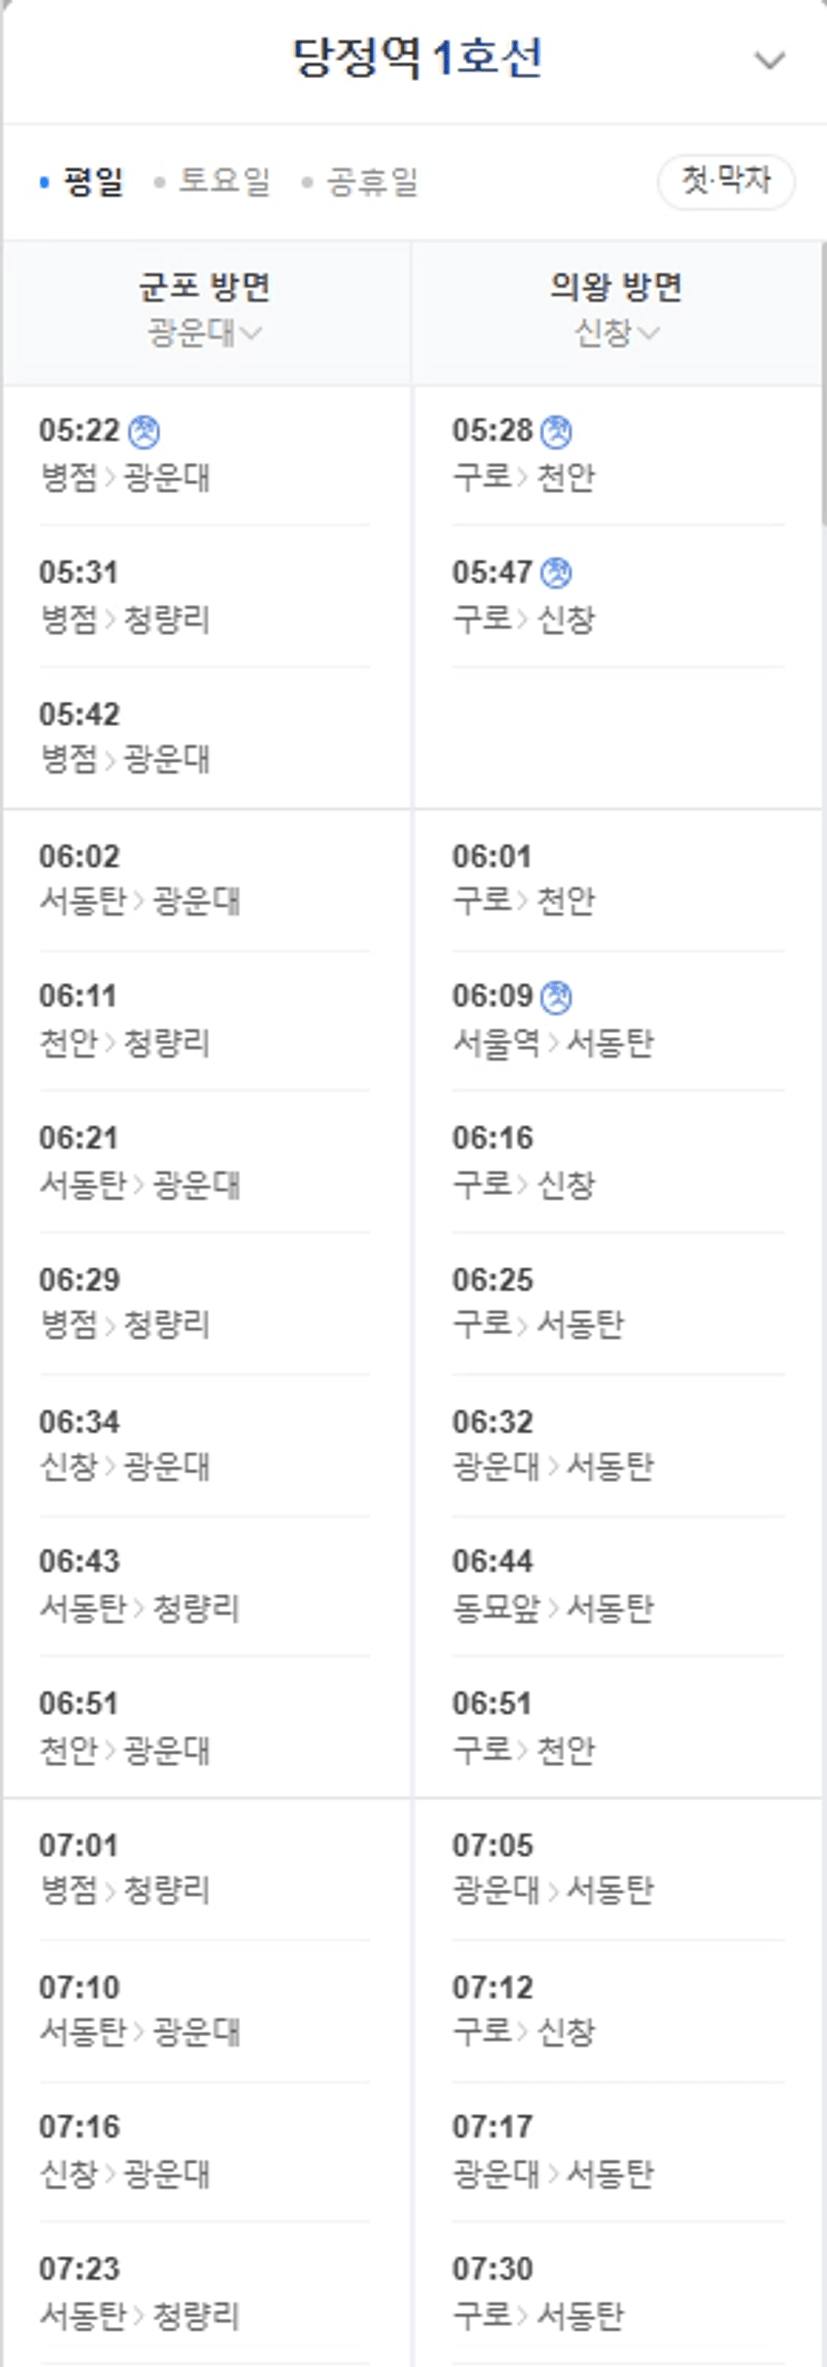Click the first-train icon beside 05:22
Image resolution: width=827 pixels, height=2367 pixels.
coord(145,431)
